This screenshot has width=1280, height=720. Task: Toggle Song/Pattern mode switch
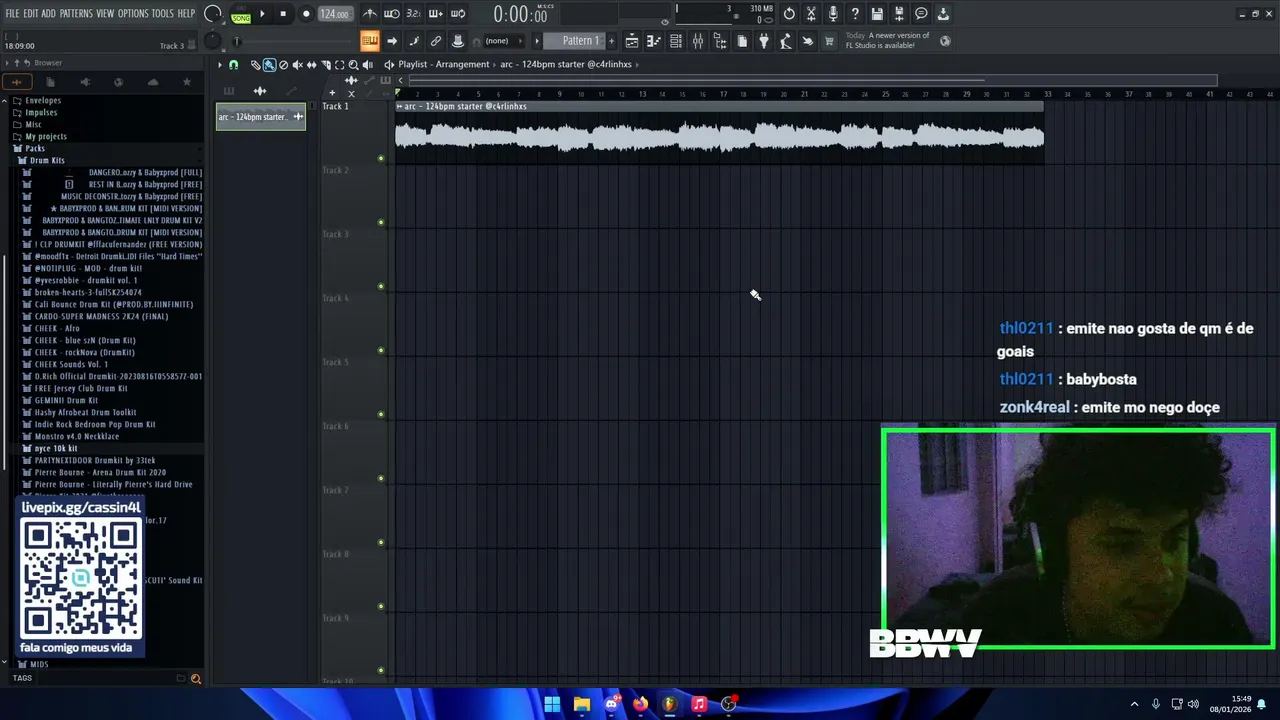pos(241,14)
